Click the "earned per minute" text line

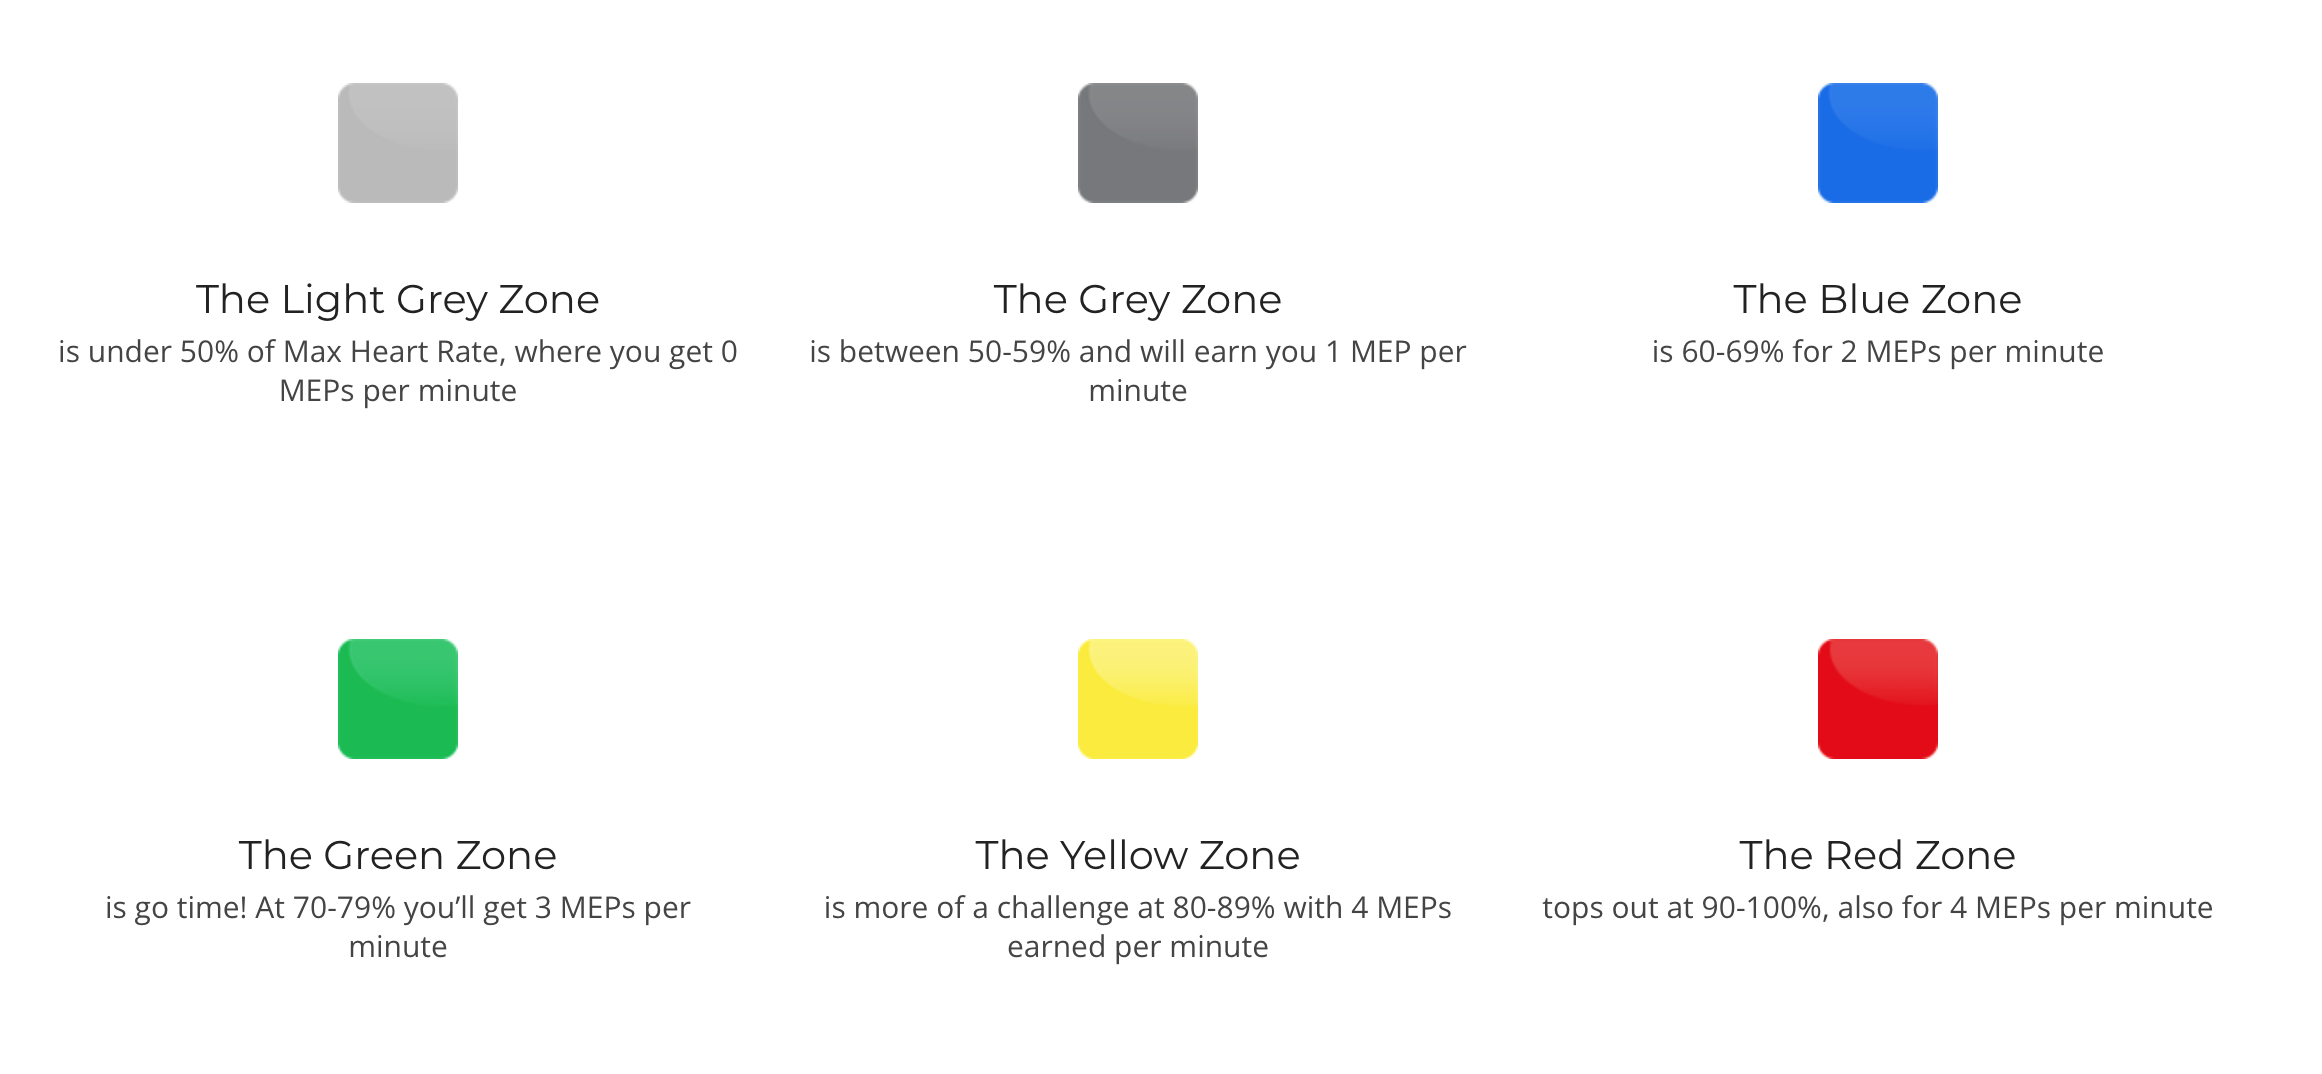(1137, 947)
